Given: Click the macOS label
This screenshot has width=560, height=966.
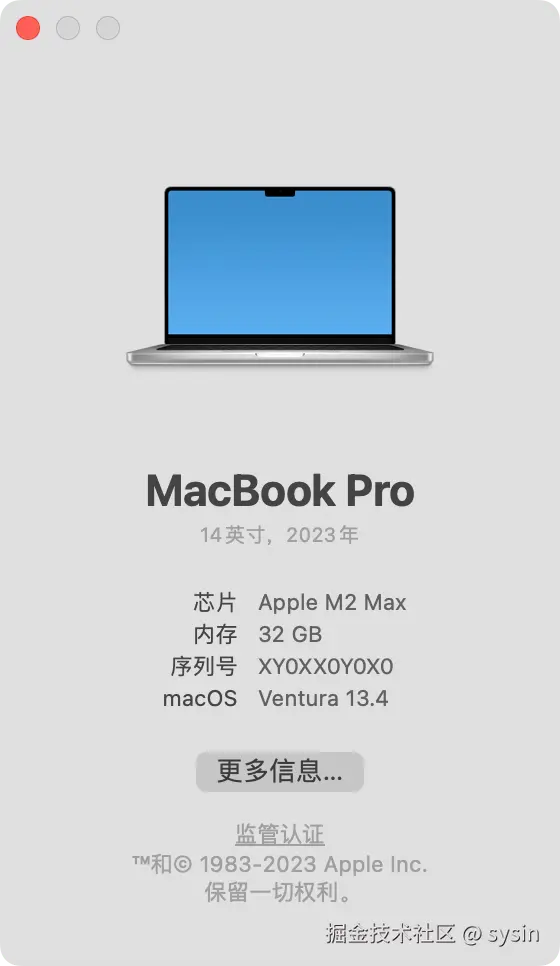Looking at the screenshot, I should [x=200, y=699].
